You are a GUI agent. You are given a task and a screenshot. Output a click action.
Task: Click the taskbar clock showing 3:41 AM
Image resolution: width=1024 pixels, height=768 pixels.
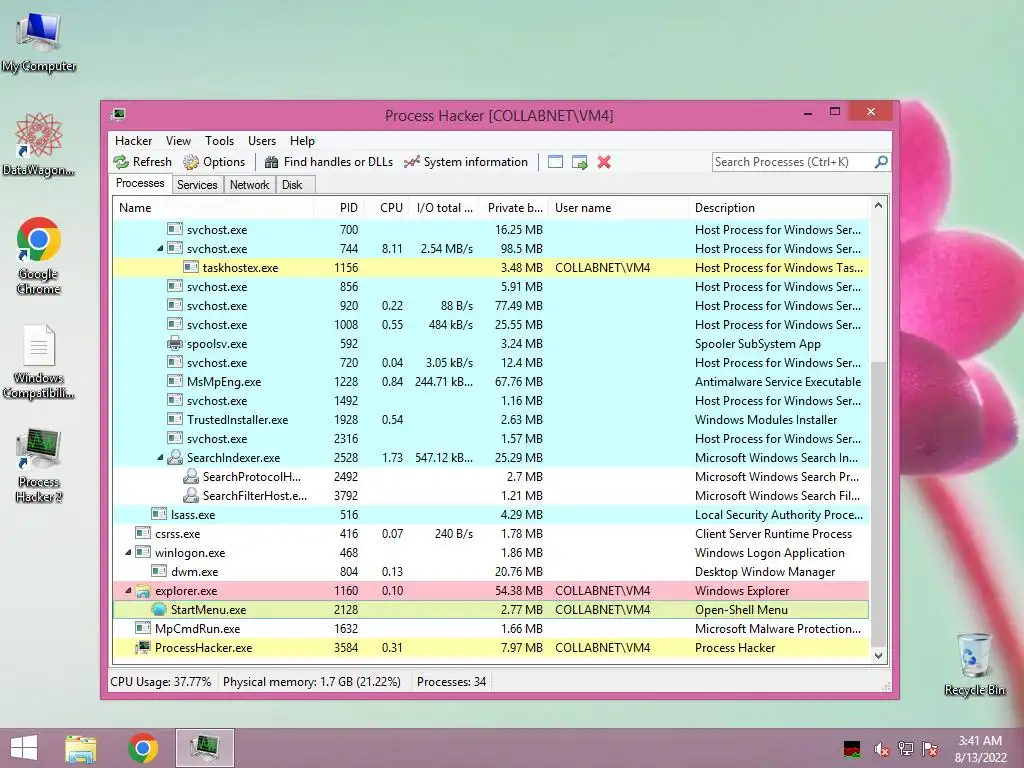coord(980,748)
